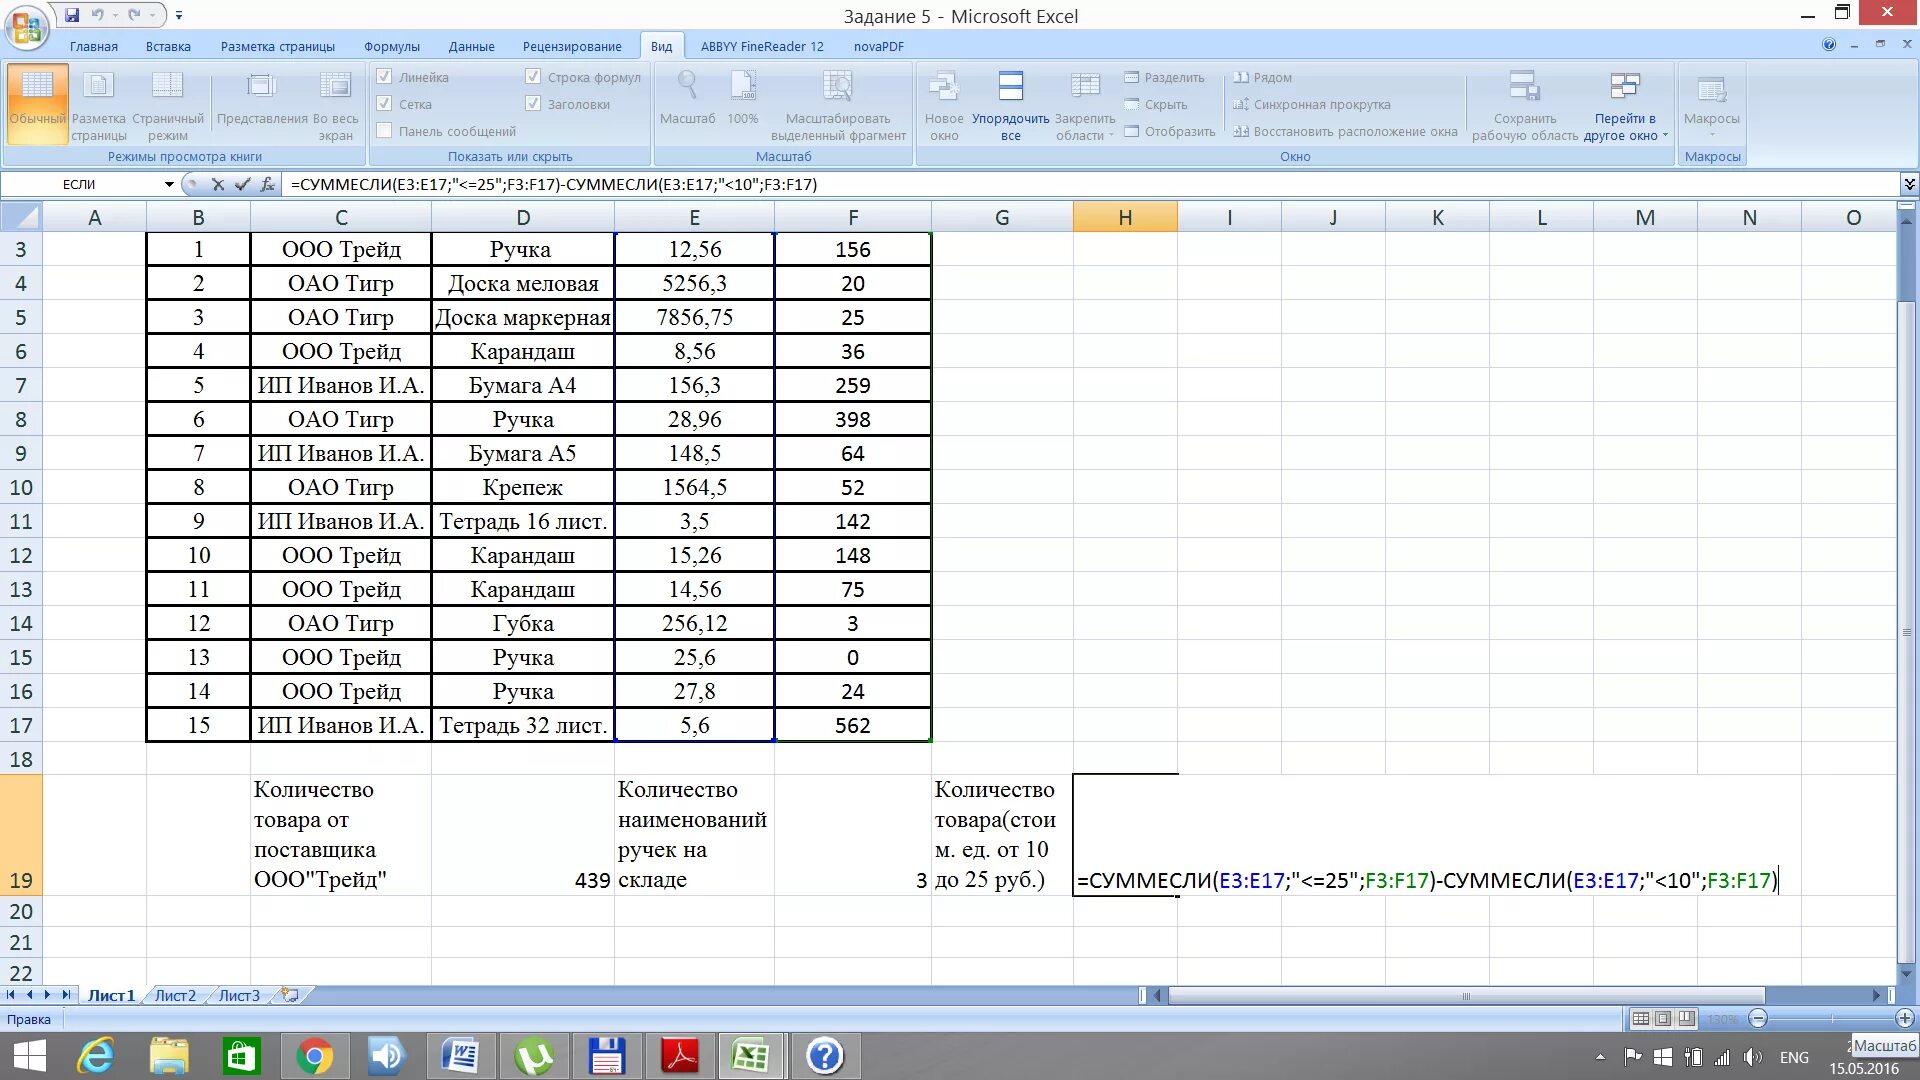
Task: Save the workbook from quick access toolbar
Action: pos(72,15)
